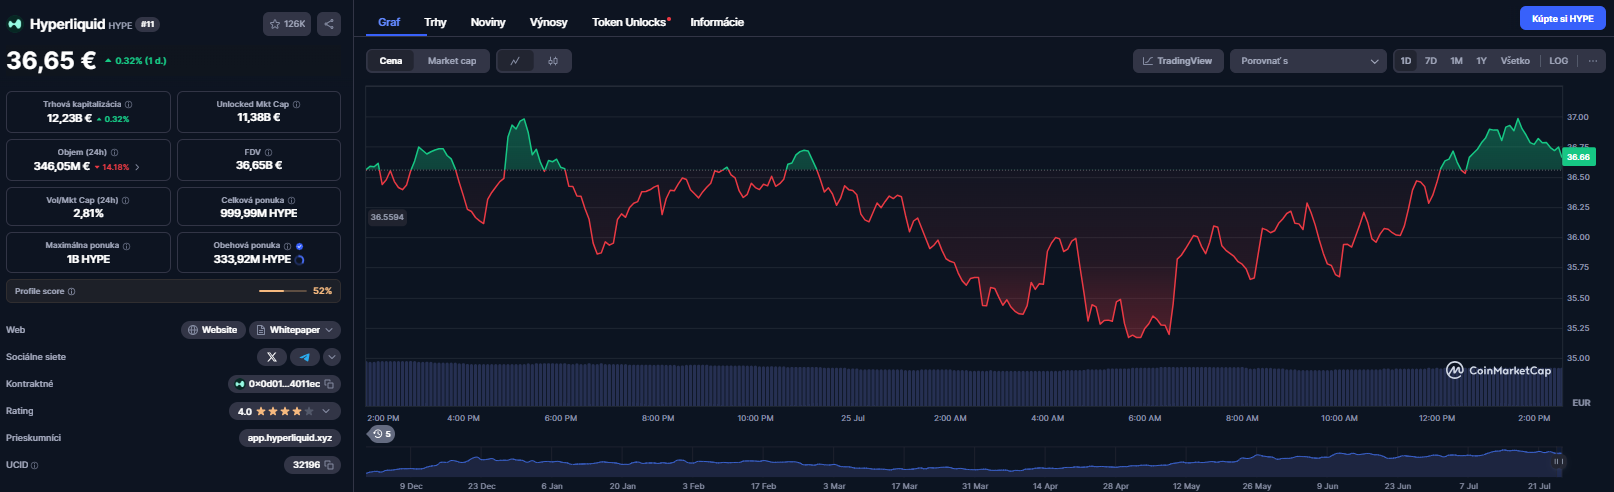Show info for Unlocked Mkt Cap
1614x492 pixels.
(x=296, y=104)
